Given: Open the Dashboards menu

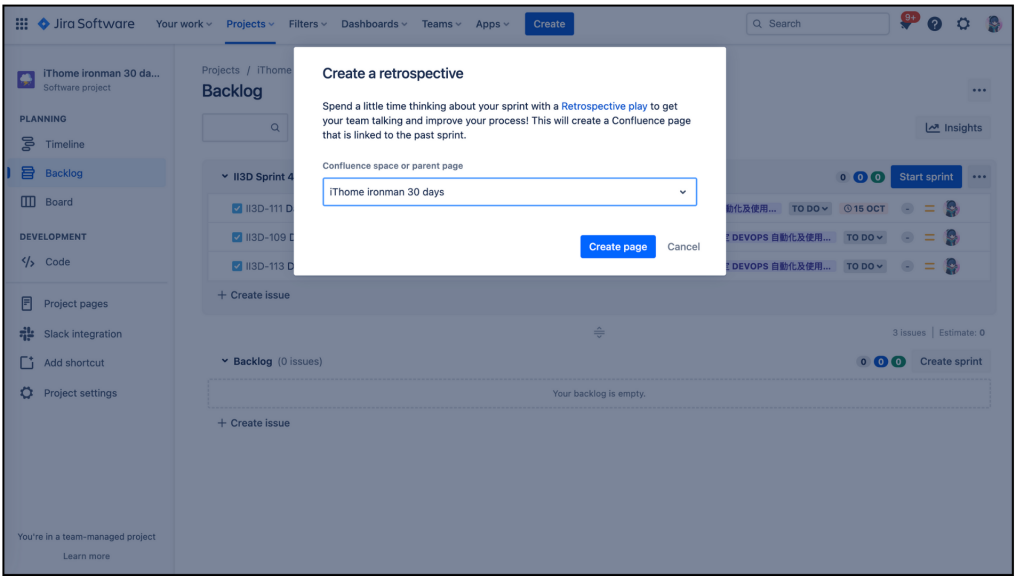Looking at the screenshot, I should [374, 24].
